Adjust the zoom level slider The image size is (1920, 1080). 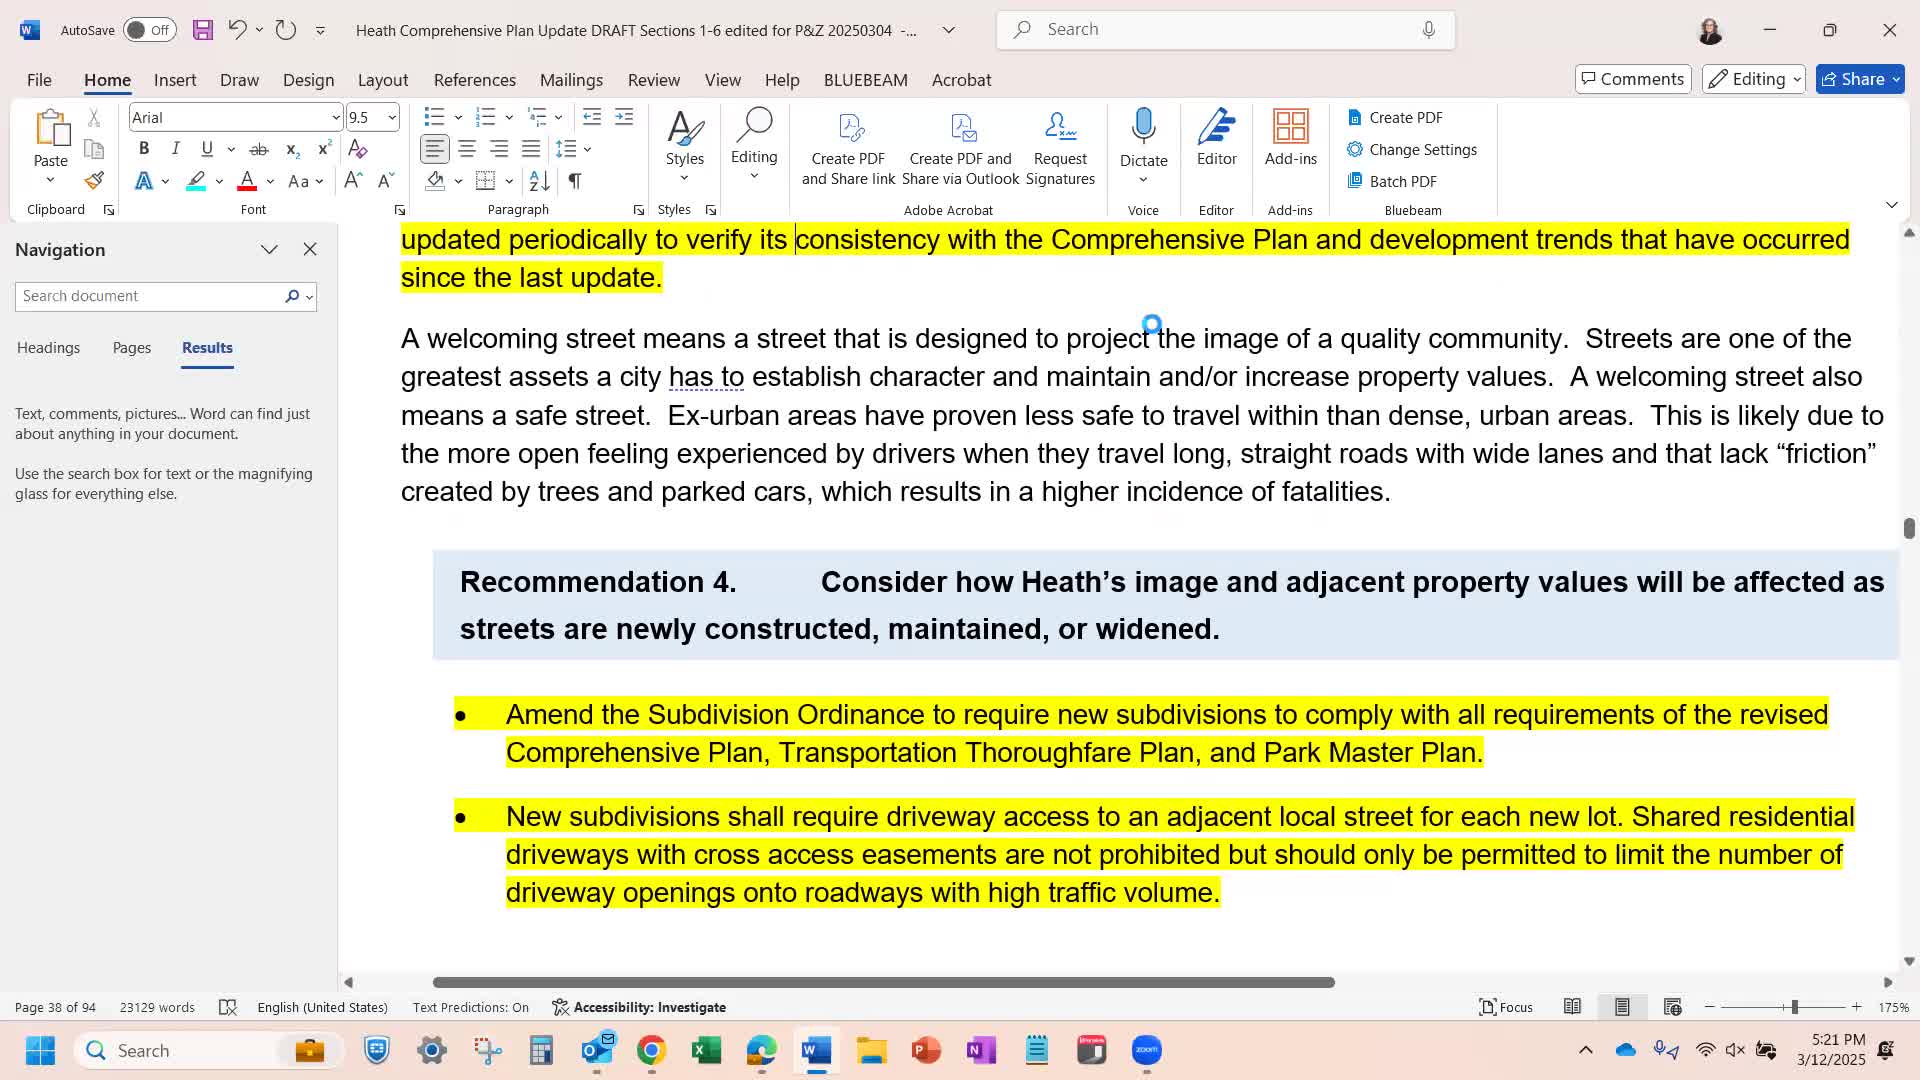pyautogui.click(x=1794, y=1007)
